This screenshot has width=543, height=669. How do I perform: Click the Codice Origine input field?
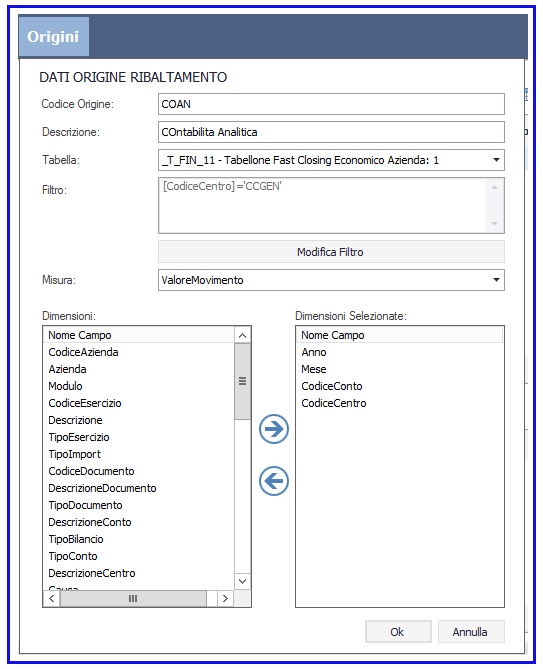(331, 104)
